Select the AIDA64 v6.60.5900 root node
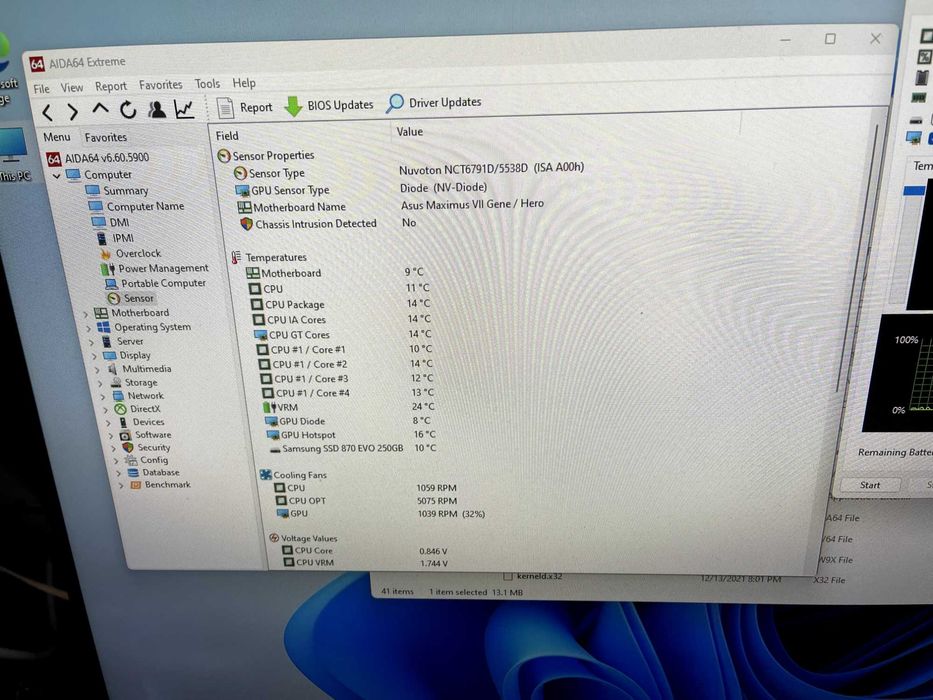The width and height of the screenshot is (933, 700). pos(98,158)
